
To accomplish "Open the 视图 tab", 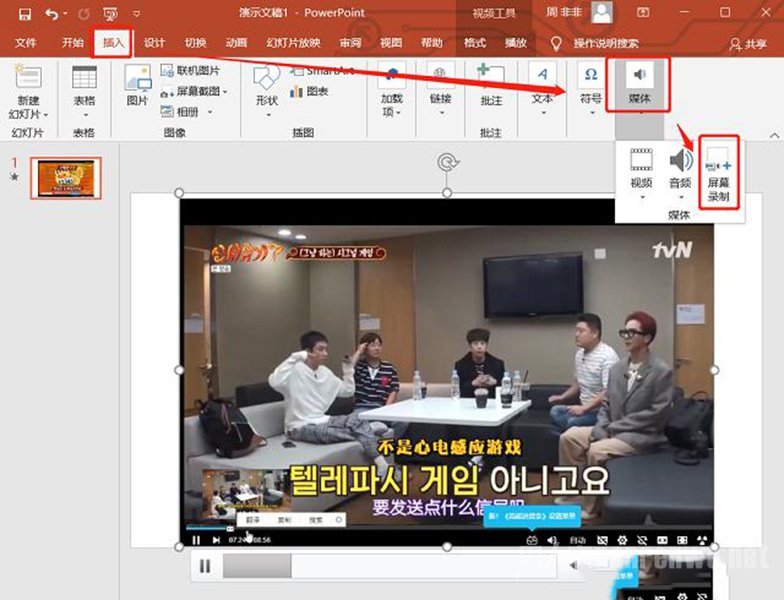I will tap(390, 43).
